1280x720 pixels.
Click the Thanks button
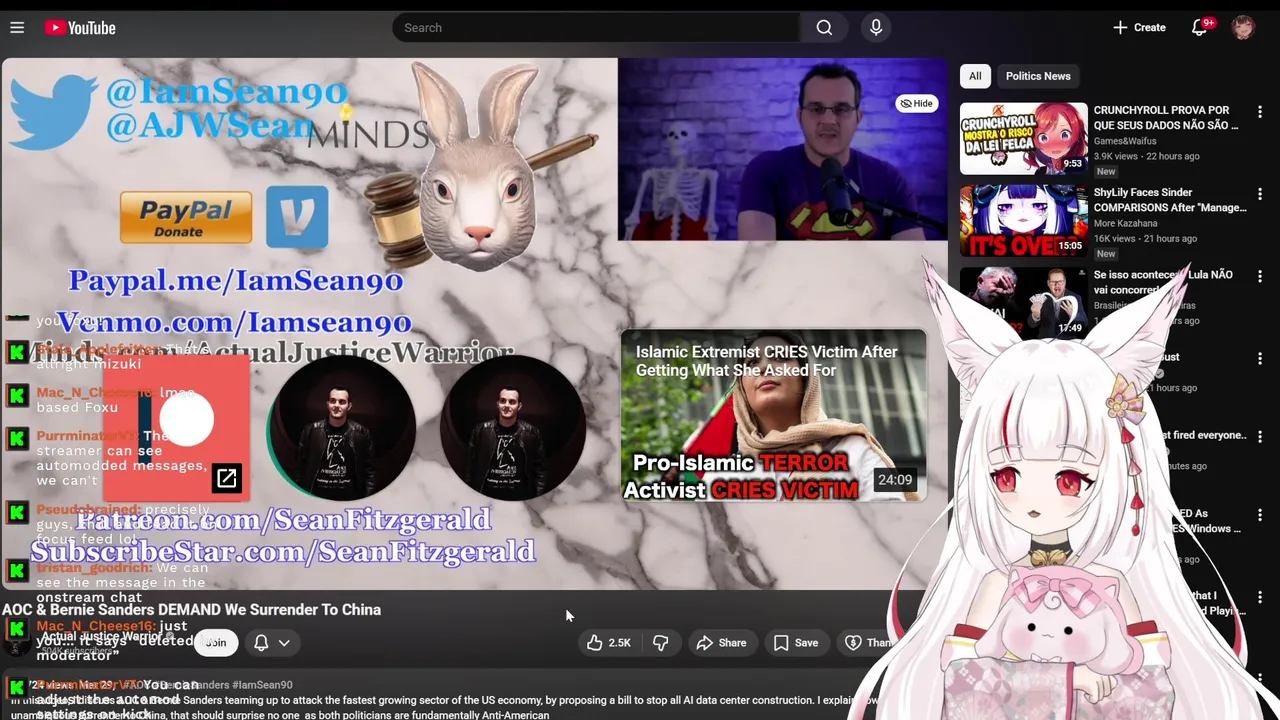[870, 643]
